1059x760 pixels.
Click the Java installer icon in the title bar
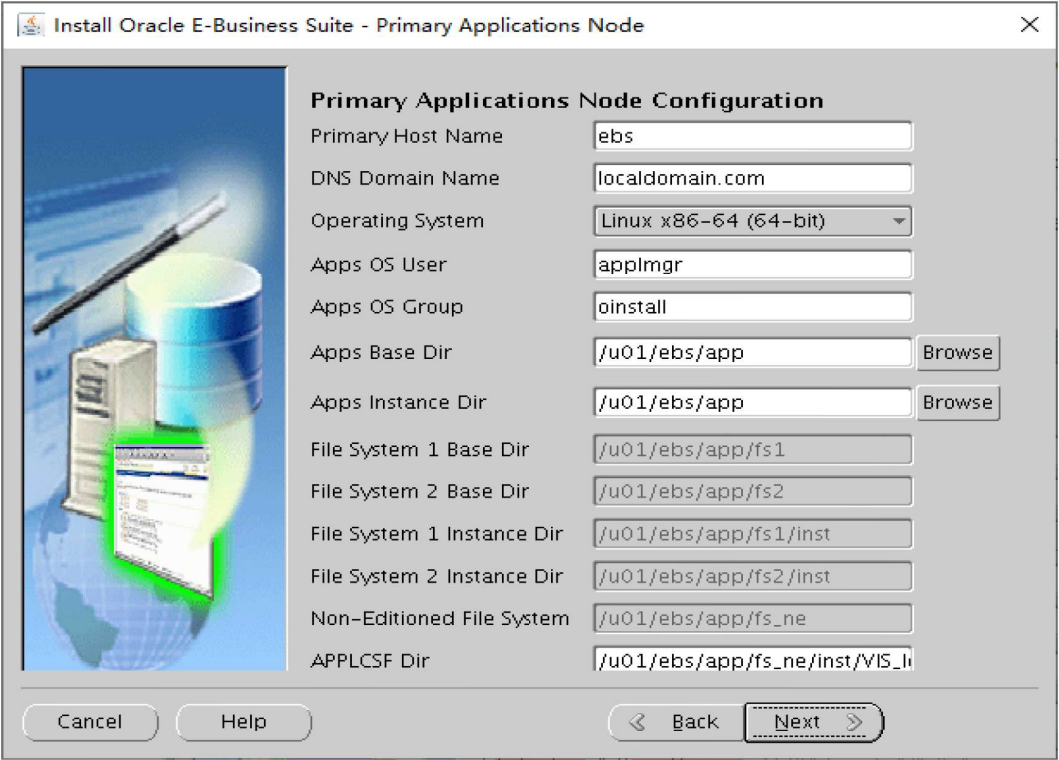[x=30, y=26]
